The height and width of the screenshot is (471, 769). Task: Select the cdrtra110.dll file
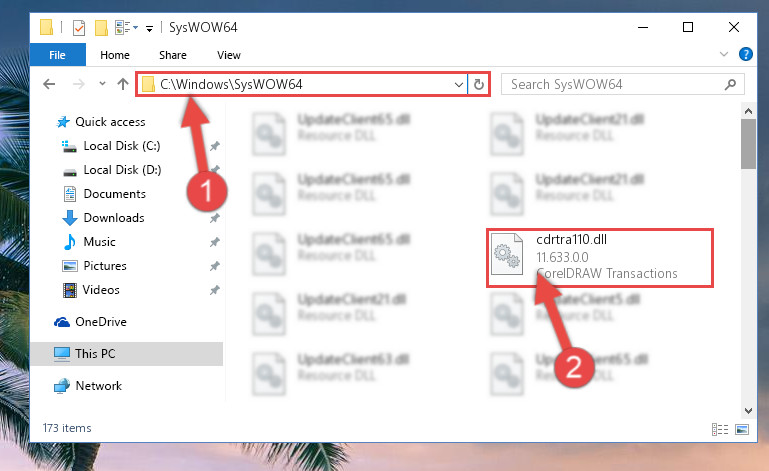(599, 257)
